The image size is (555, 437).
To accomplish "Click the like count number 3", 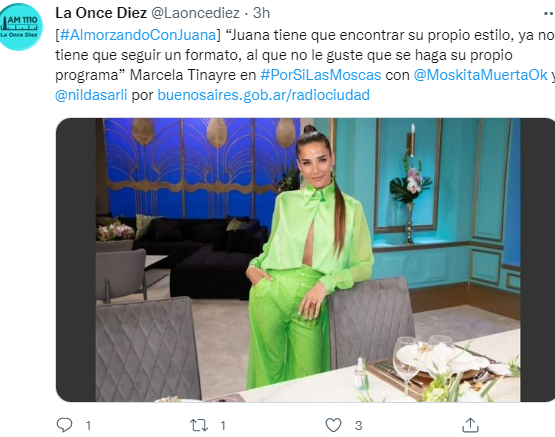I will pyautogui.click(x=359, y=425).
